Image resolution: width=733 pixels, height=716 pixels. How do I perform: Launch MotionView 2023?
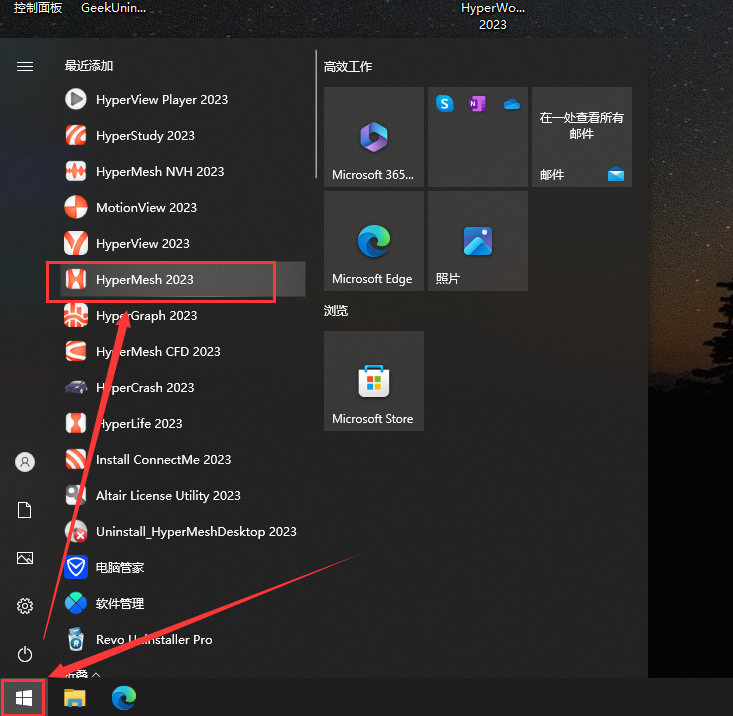[146, 208]
